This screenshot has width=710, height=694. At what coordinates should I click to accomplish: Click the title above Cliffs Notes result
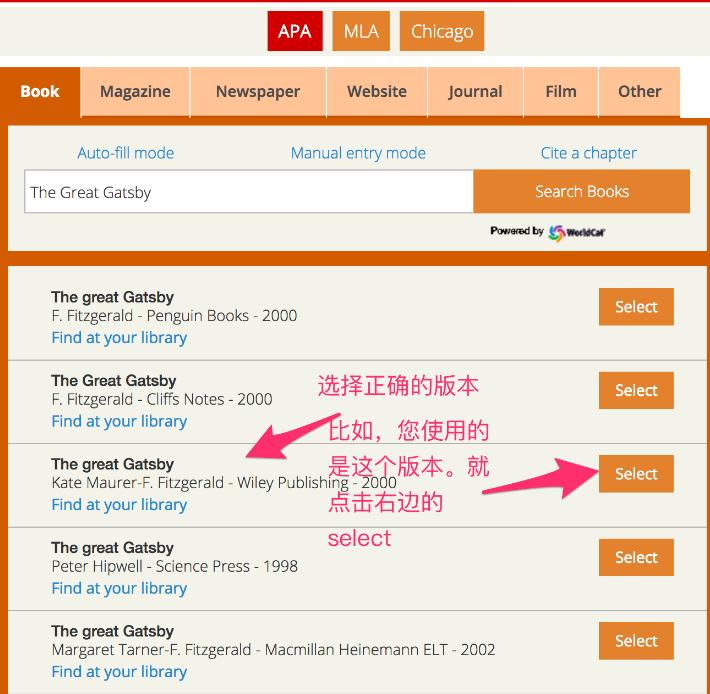114,381
